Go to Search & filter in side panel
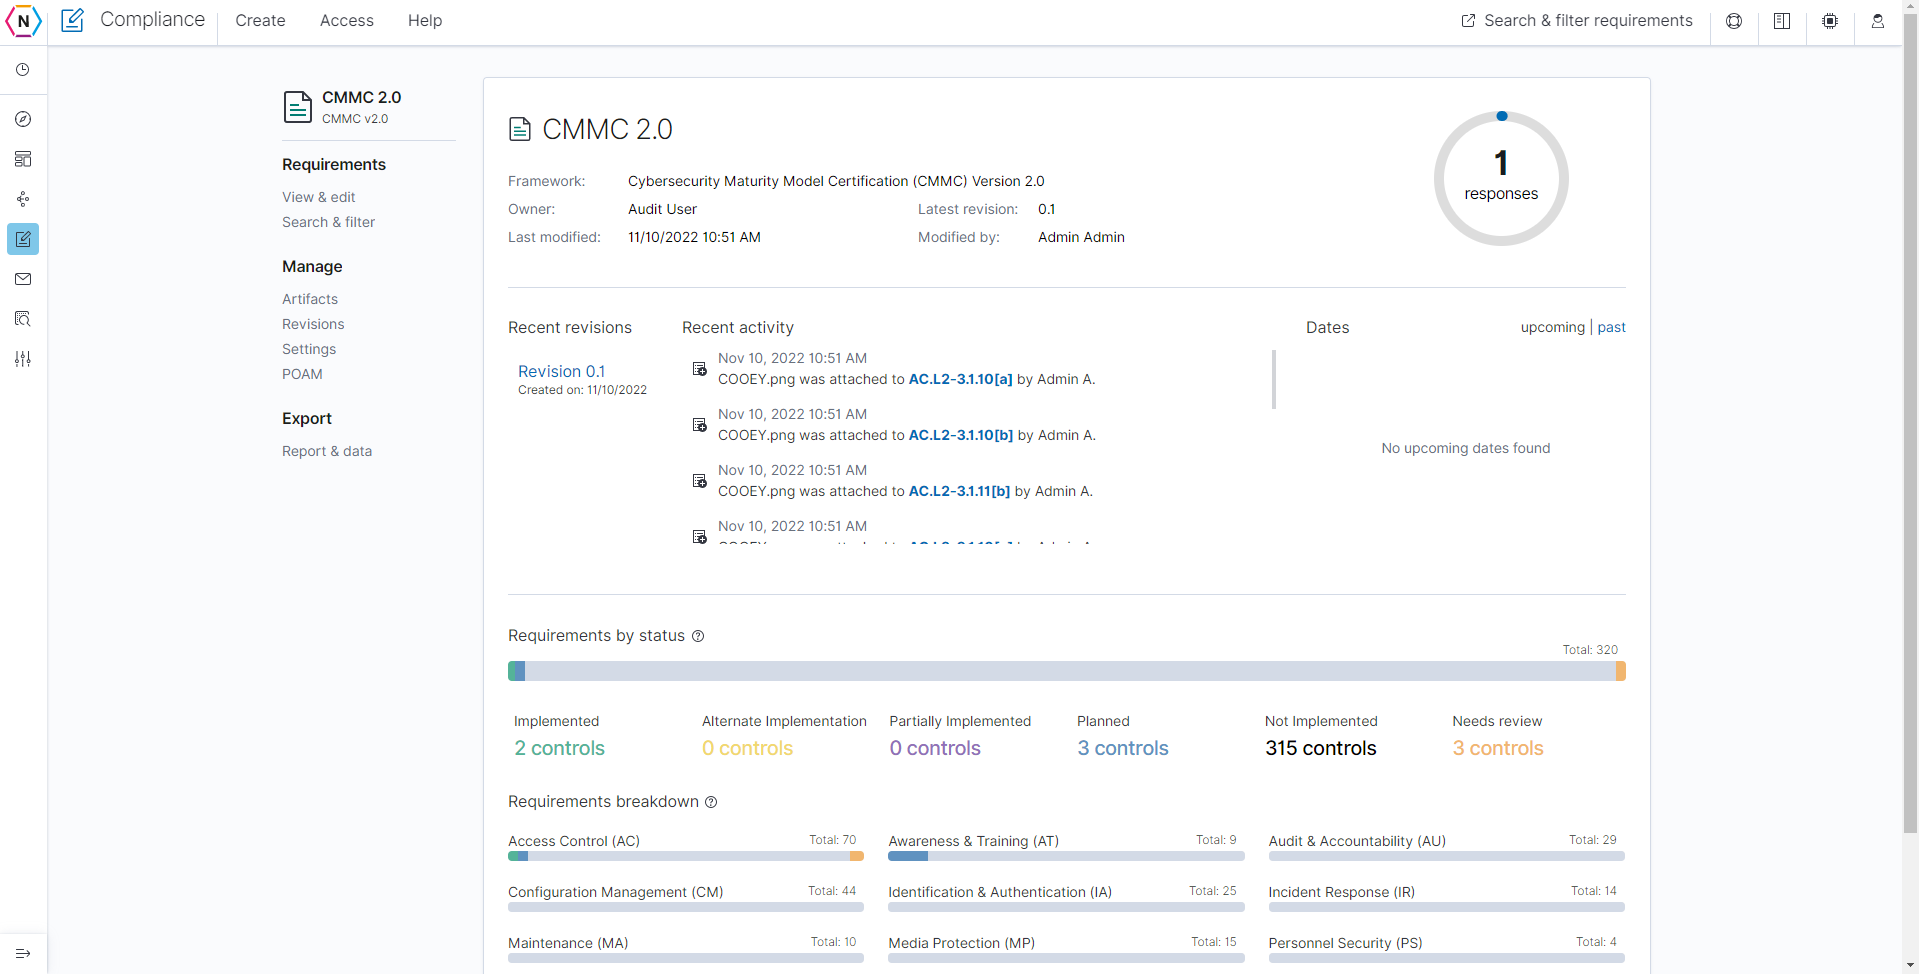1919x974 pixels. (328, 222)
